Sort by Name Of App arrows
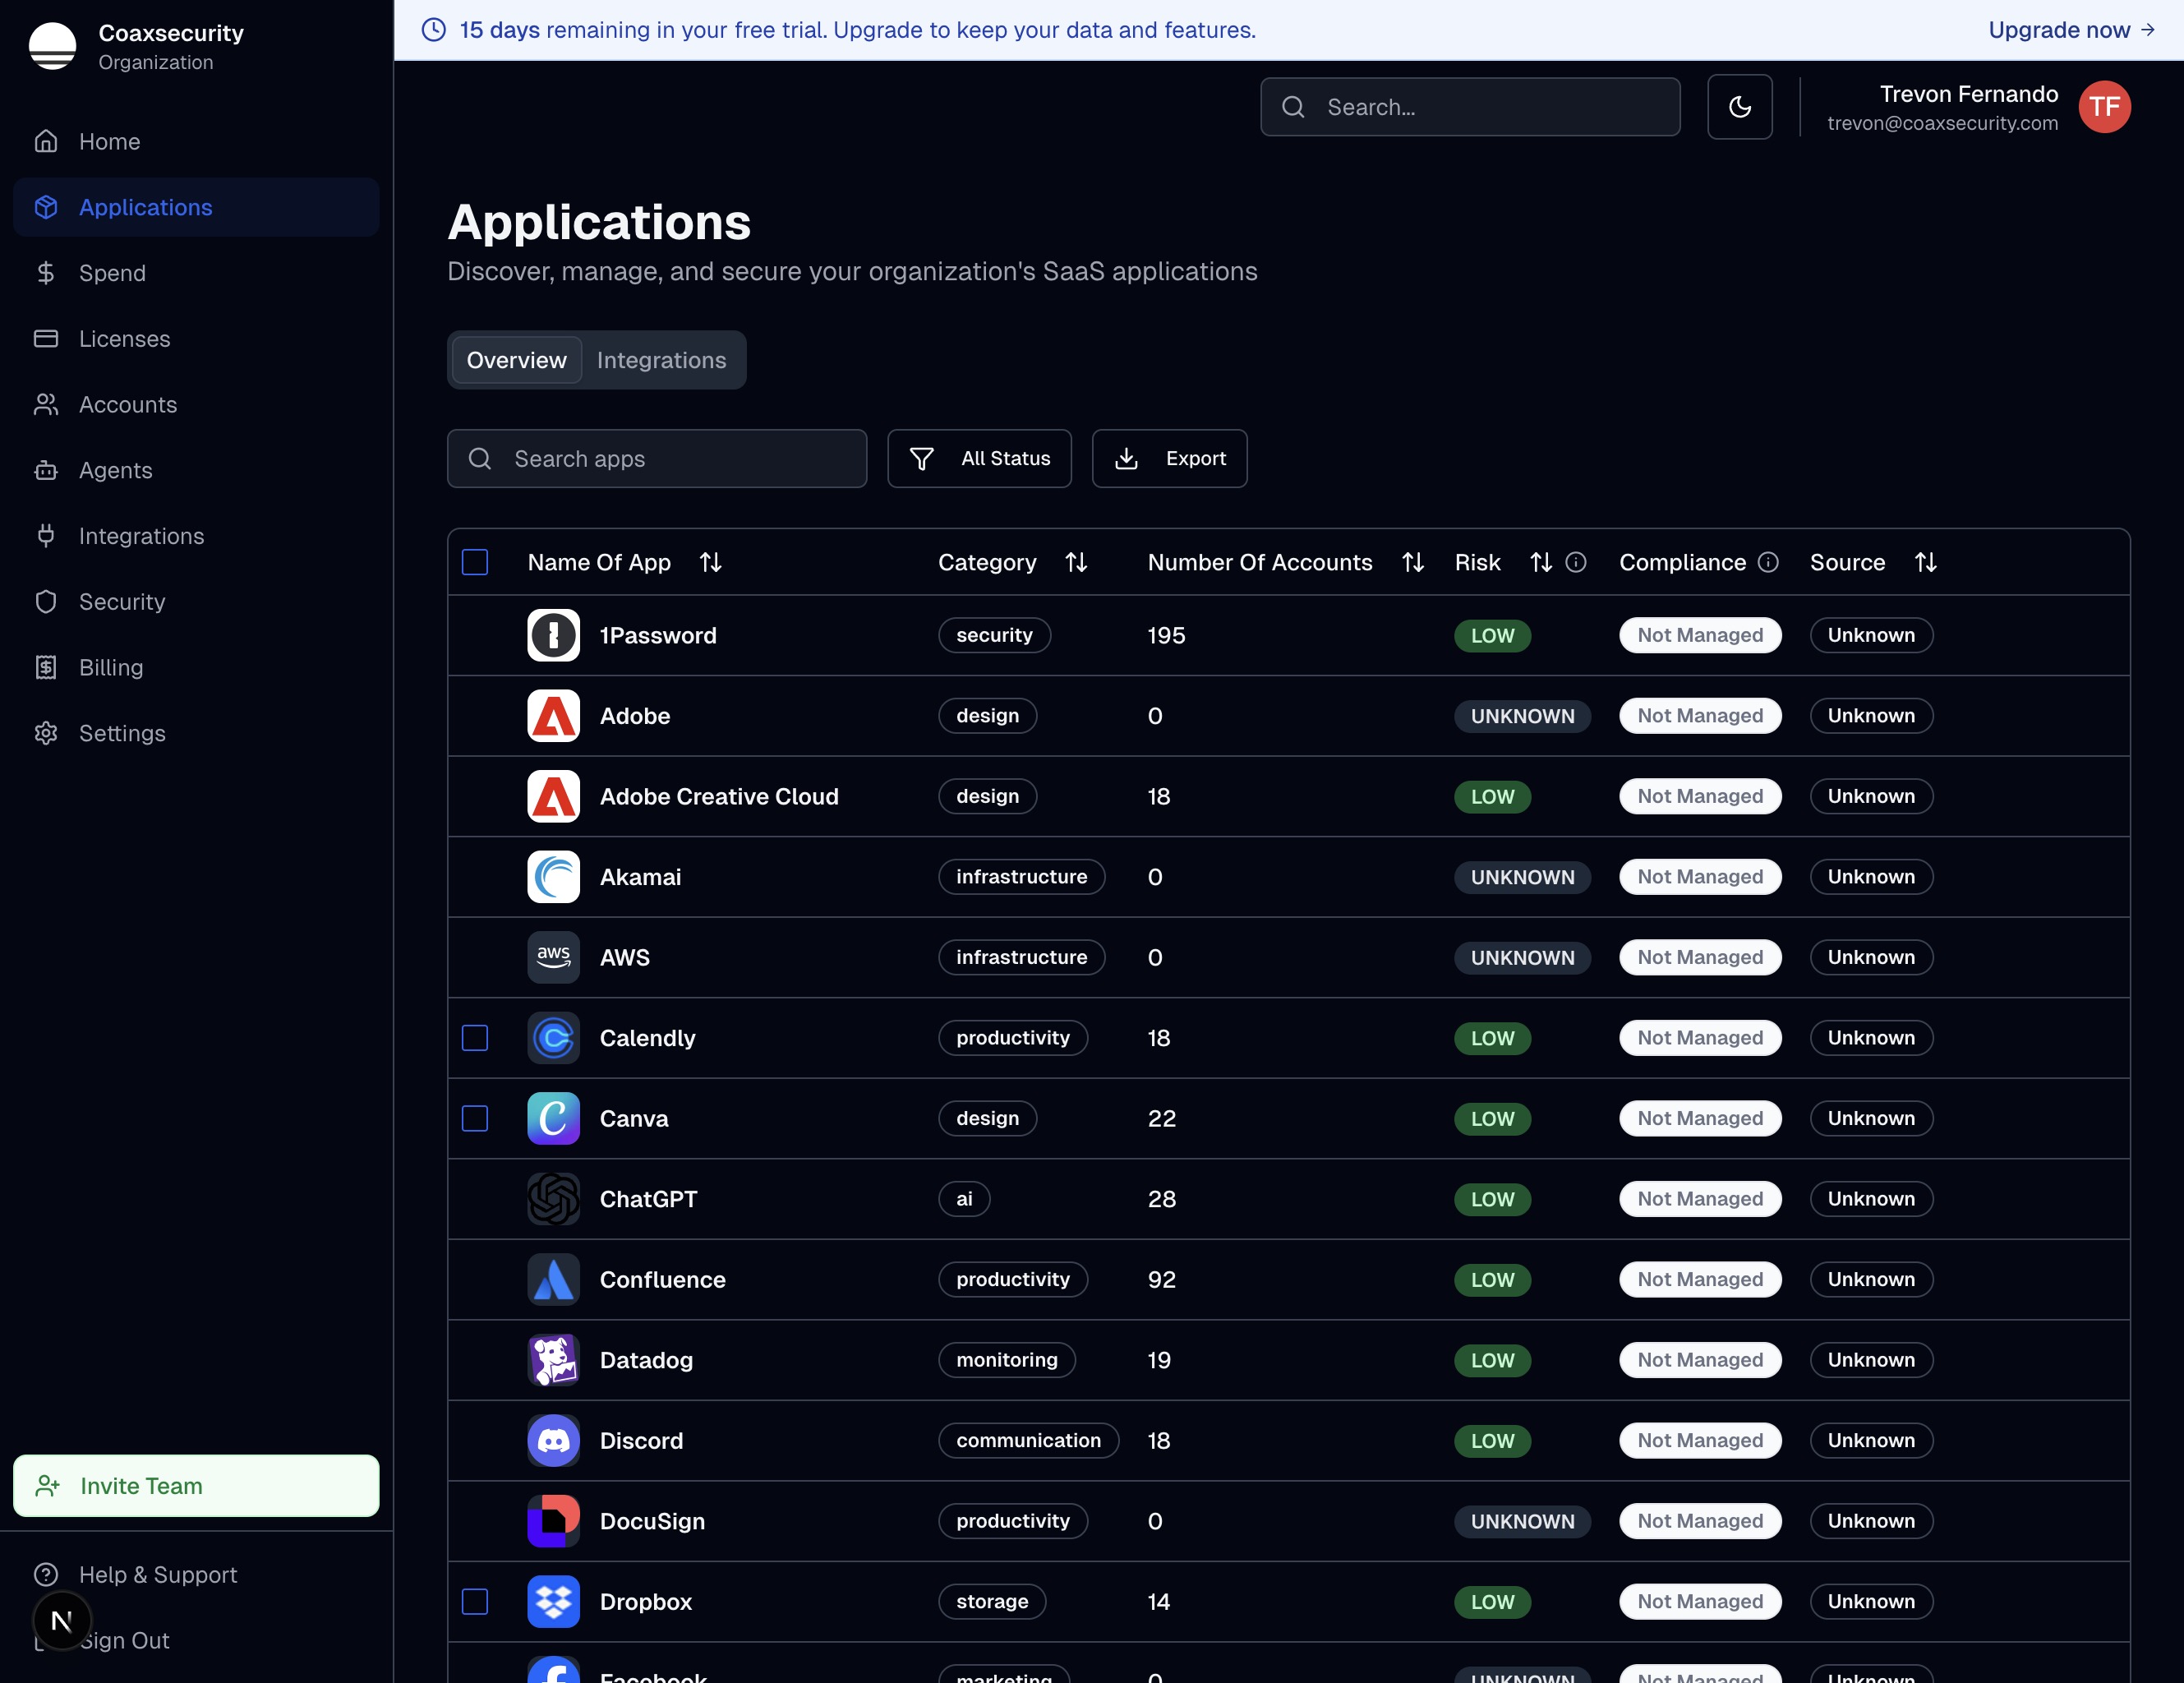The width and height of the screenshot is (2184, 1683). (x=710, y=562)
